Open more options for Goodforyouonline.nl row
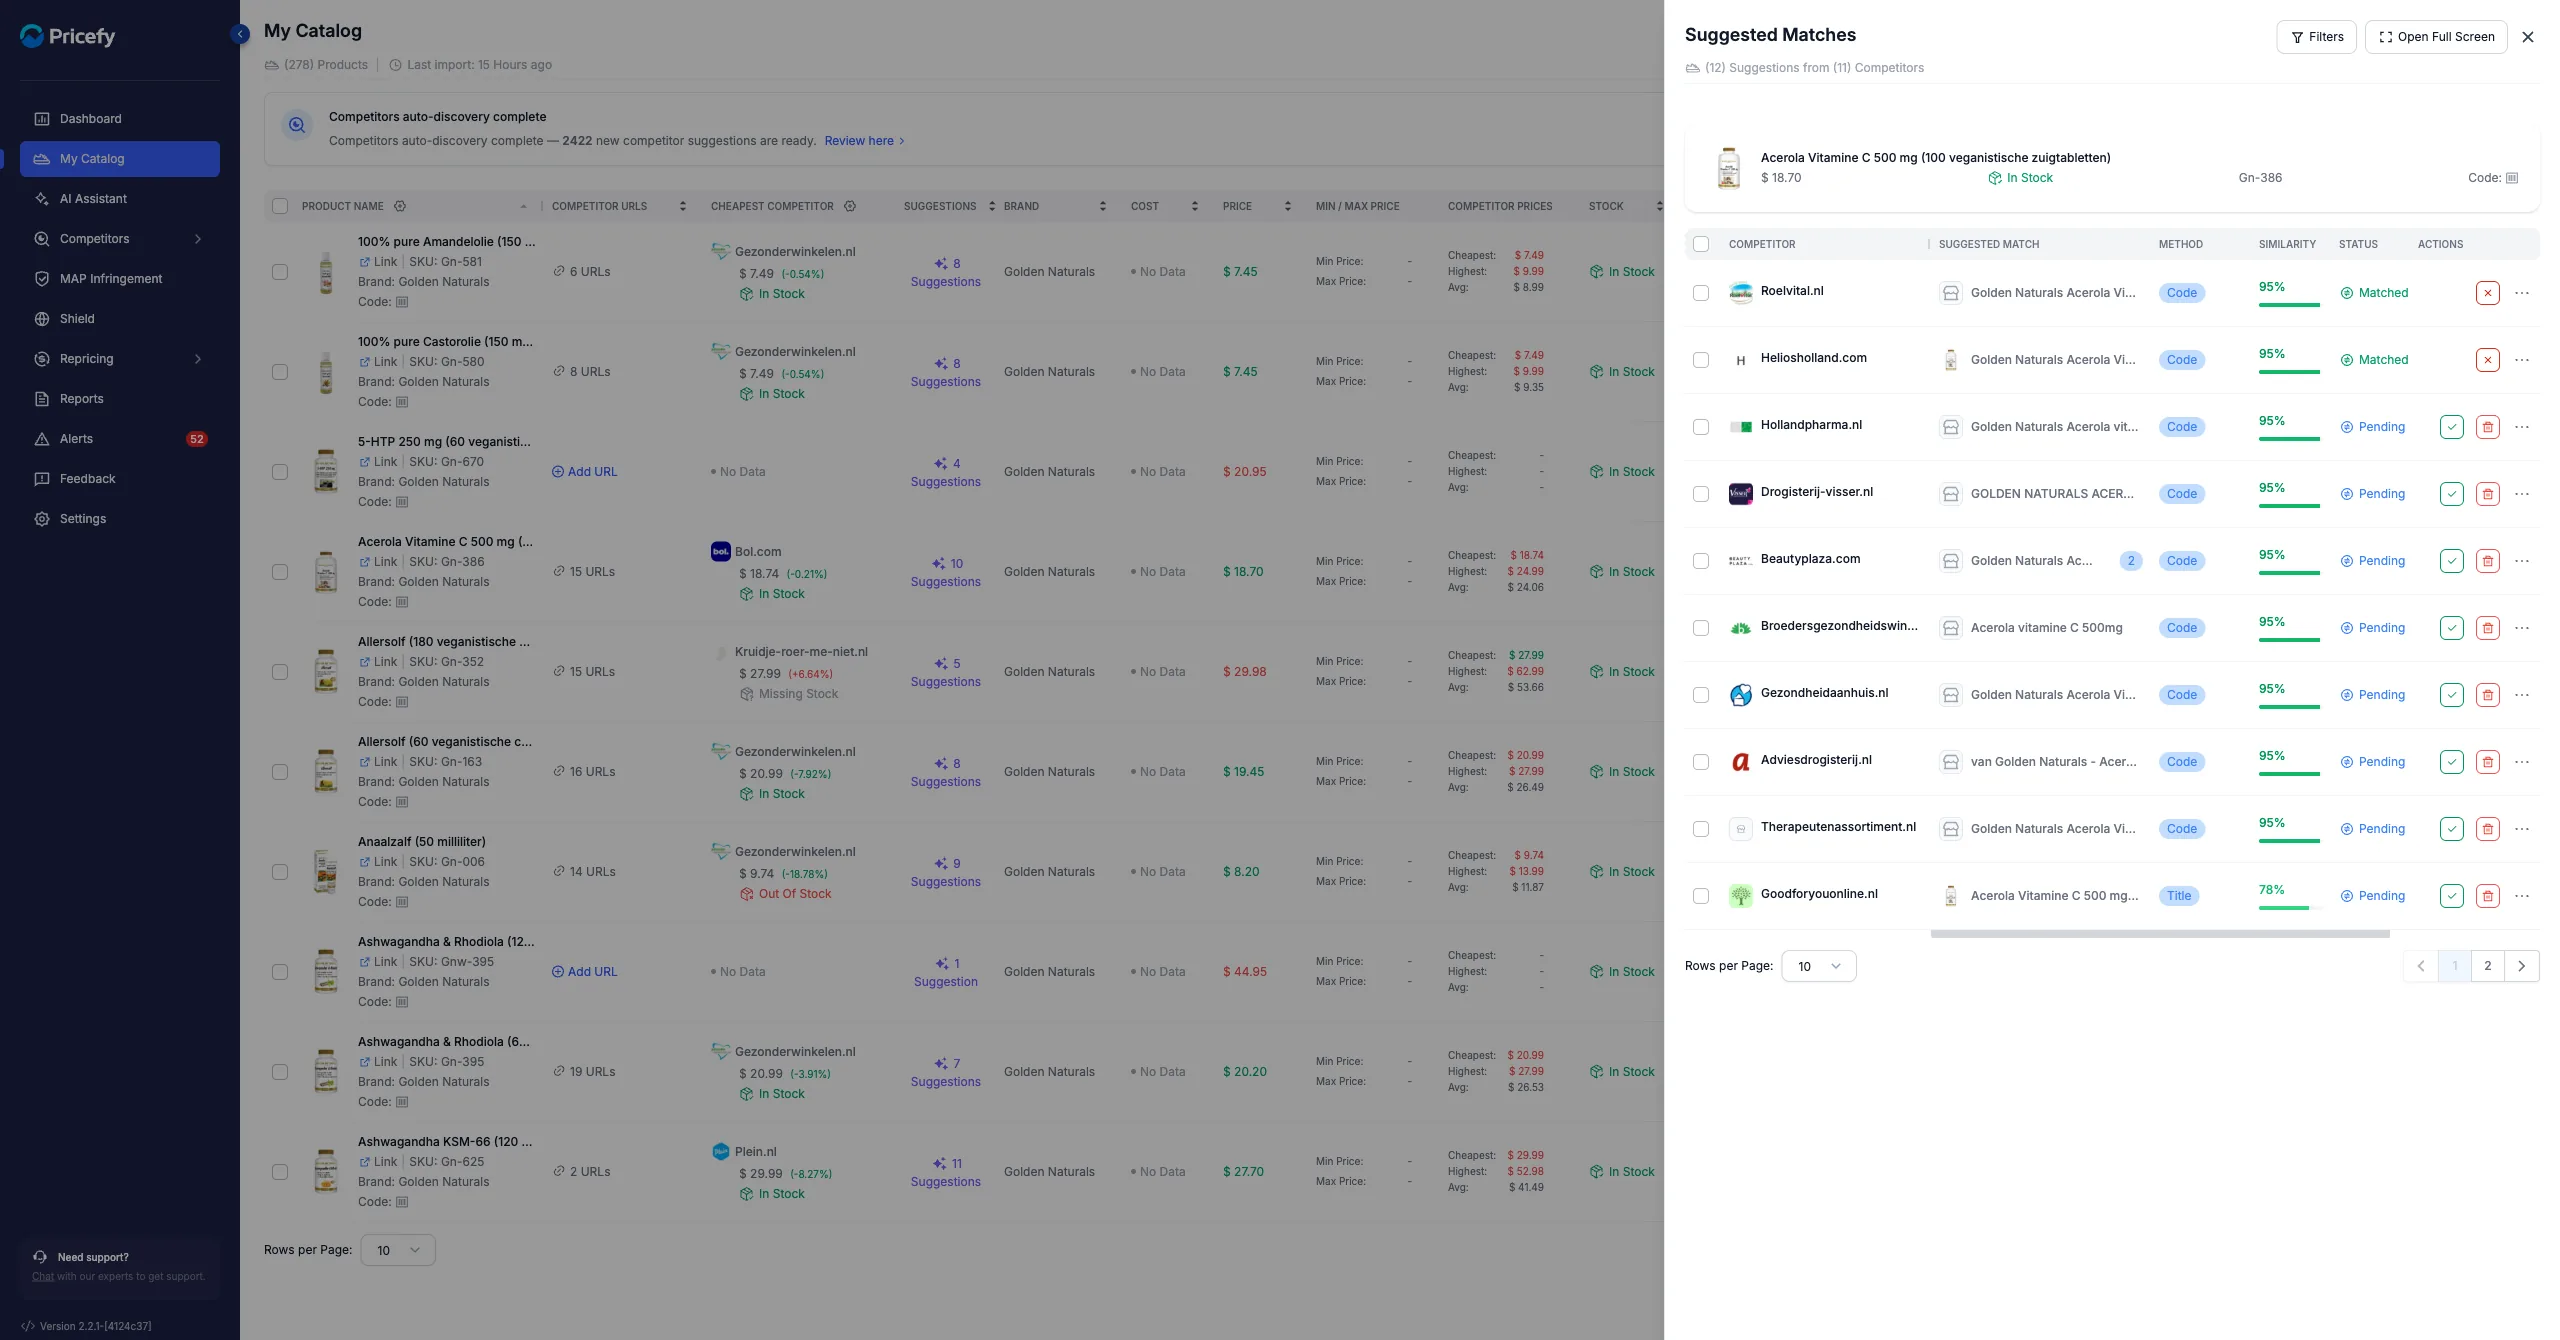This screenshot has height=1340, width=2560. (x=2522, y=896)
